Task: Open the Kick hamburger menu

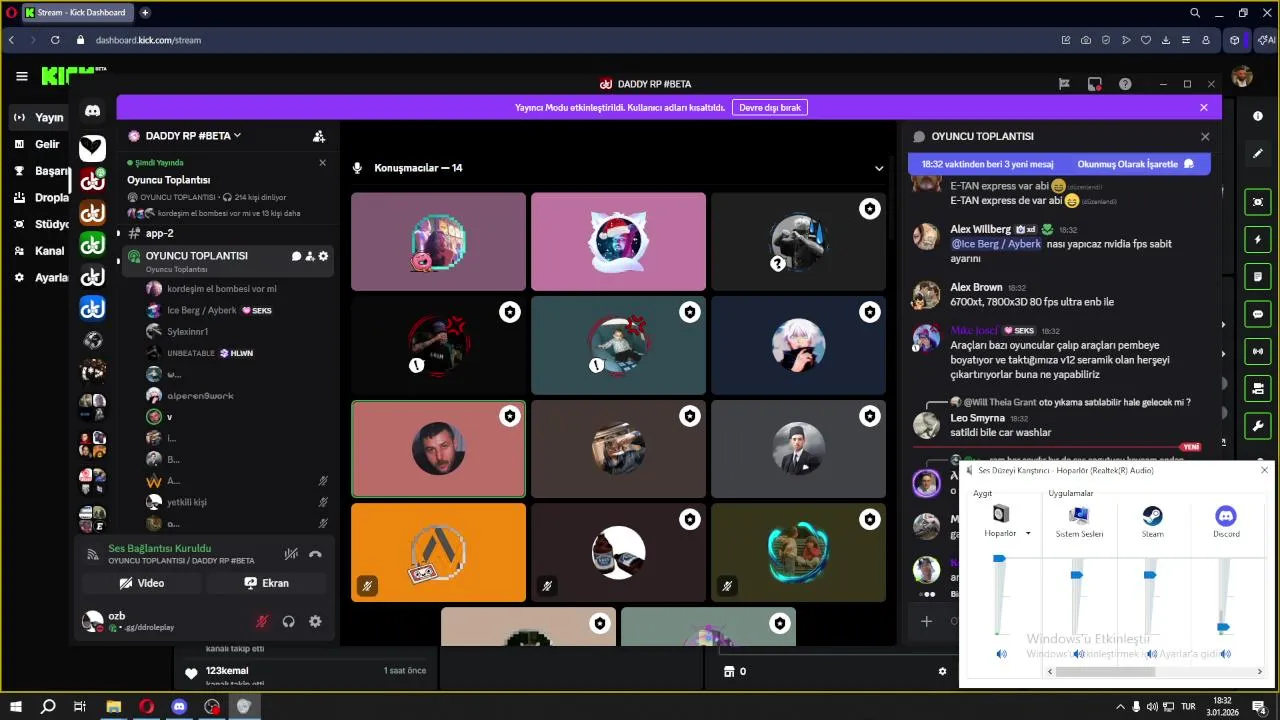Action: tap(22, 76)
